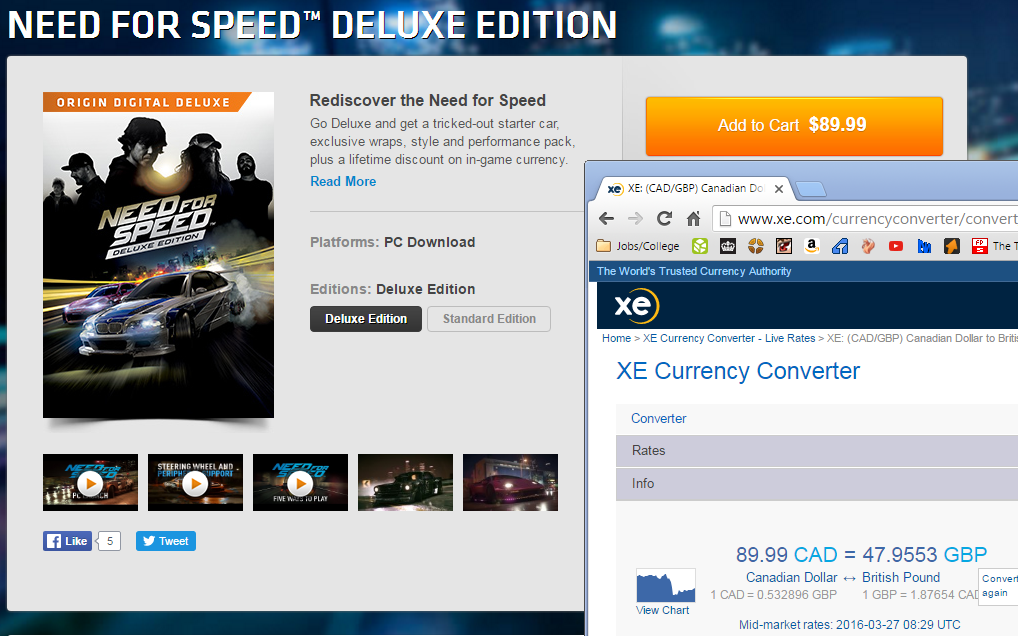
Task: Click the mid-market rates timestamp text
Action: coord(849,625)
